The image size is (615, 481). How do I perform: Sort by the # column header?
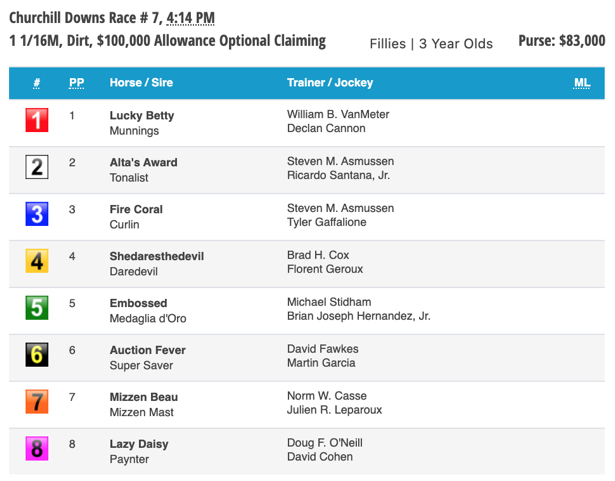coord(37,83)
